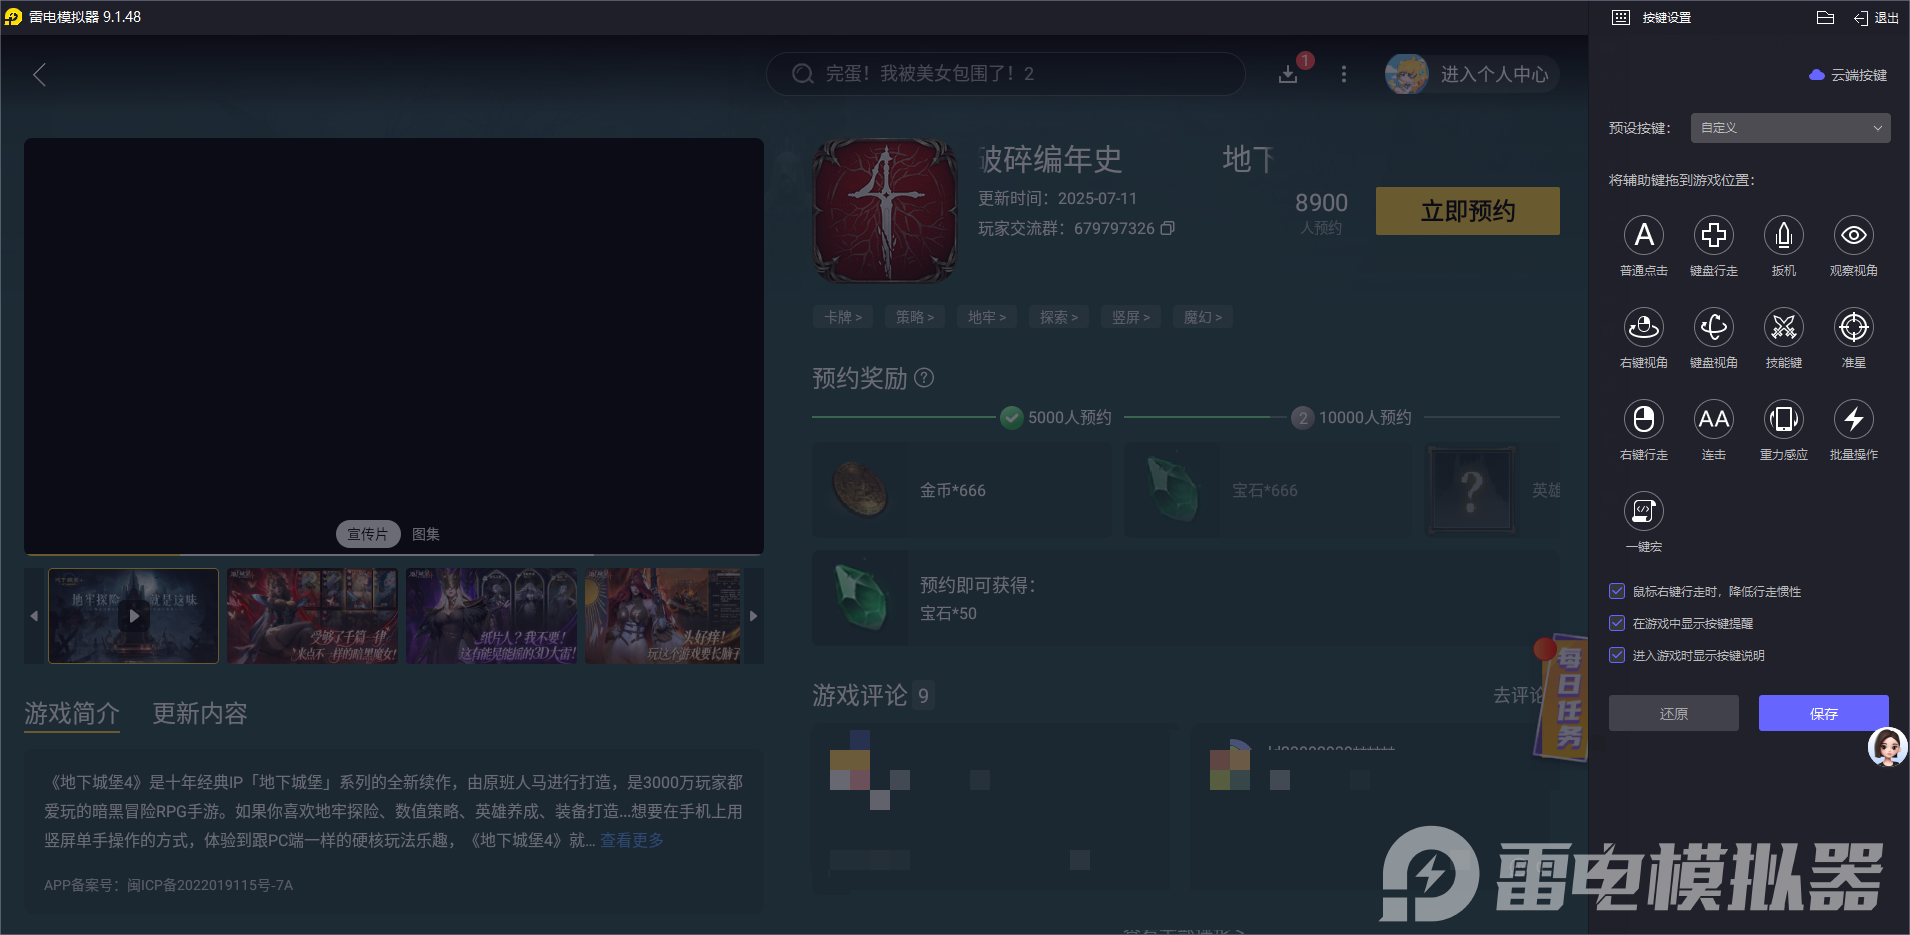Viewport: 1910px width, 935px height.
Task: Click the 按键设置 keyboard icon
Action: click(1621, 18)
